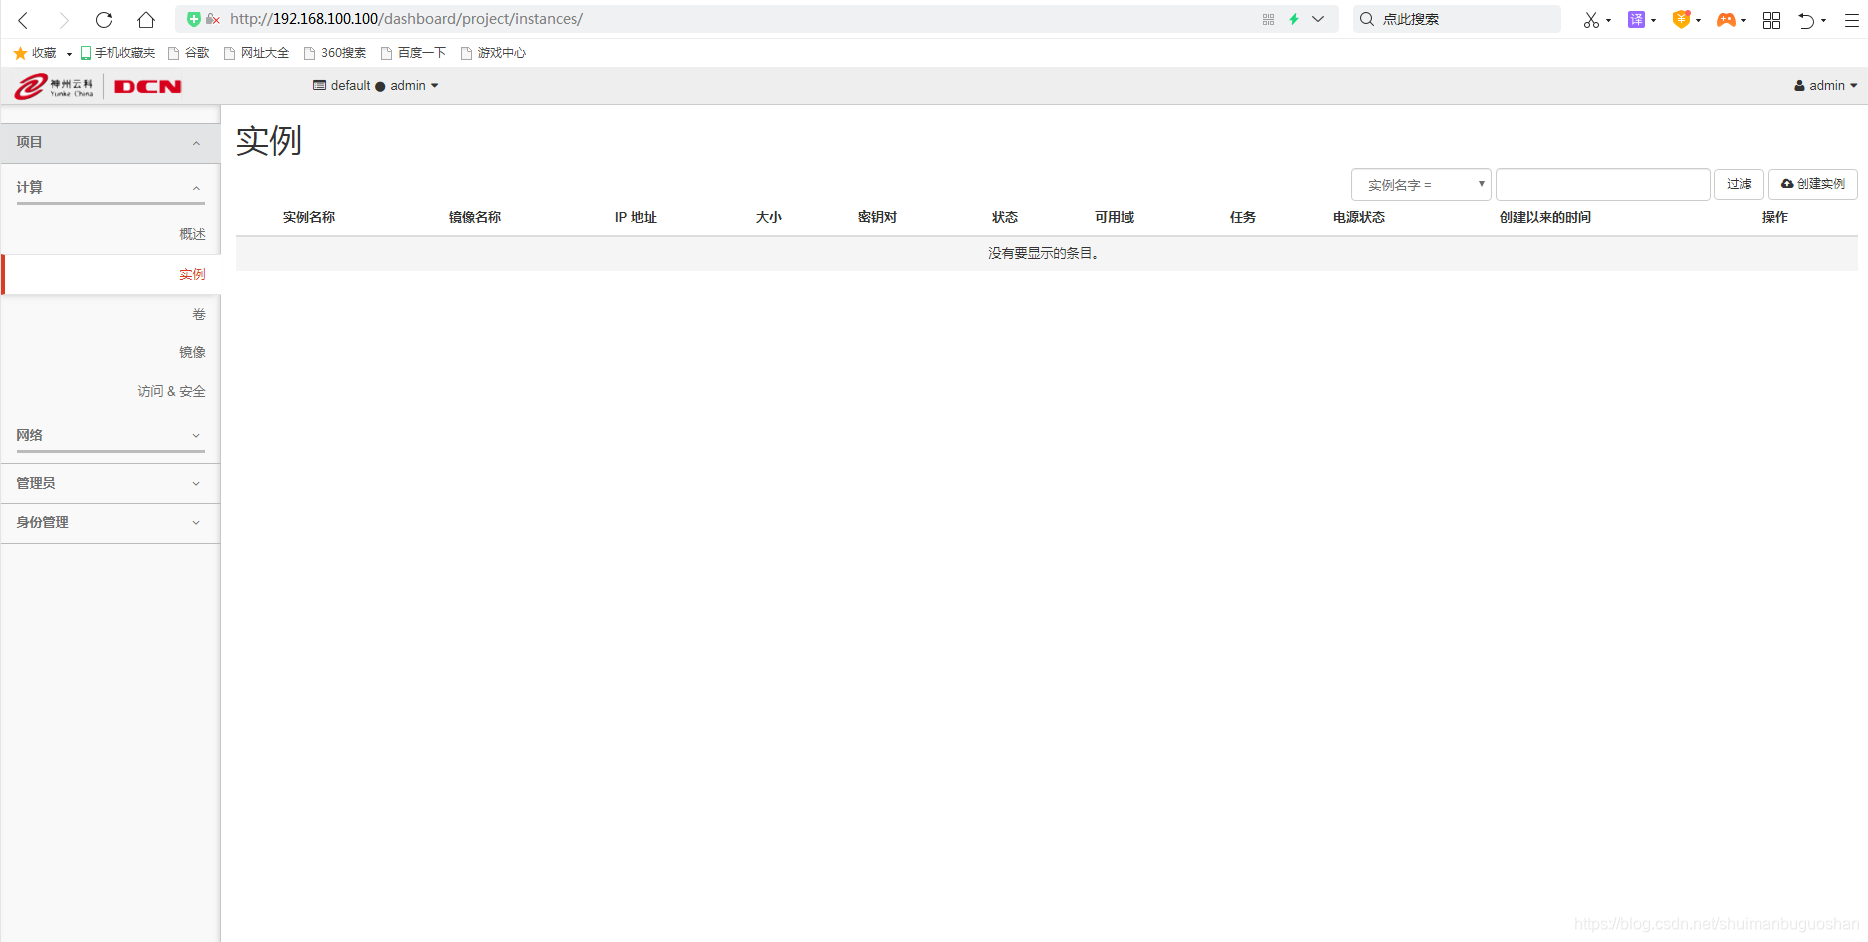Open the game controller extension icon
The image size is (1868, 942).
(1726, 20)
